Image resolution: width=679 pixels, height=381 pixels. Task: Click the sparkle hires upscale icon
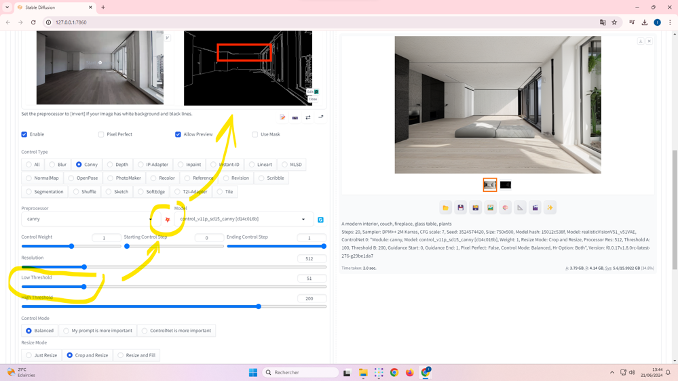click(550, 208)
